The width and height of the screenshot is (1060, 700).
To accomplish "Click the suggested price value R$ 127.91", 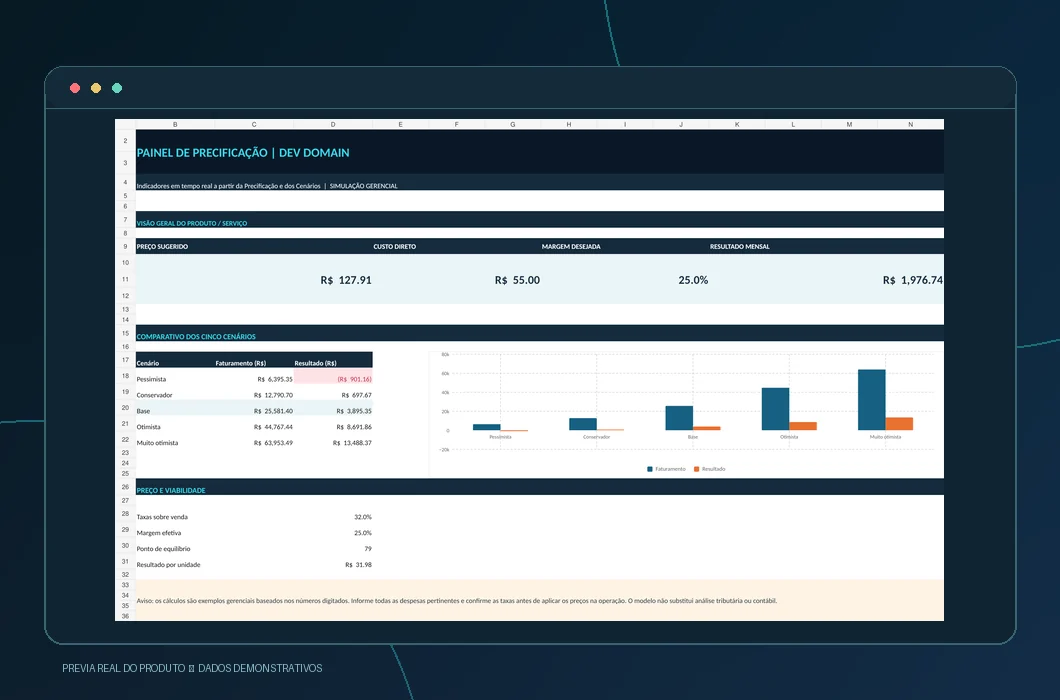I will 346,280.
